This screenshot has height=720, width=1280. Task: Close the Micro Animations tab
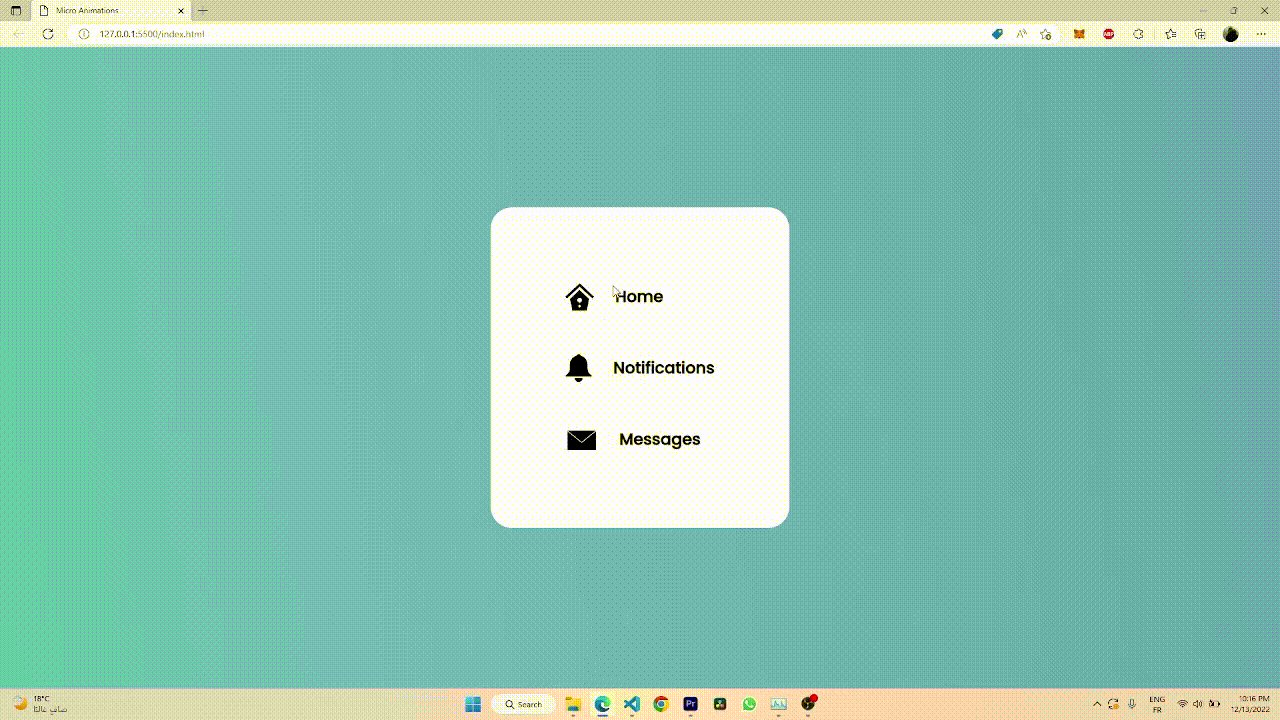coord(181,10)
